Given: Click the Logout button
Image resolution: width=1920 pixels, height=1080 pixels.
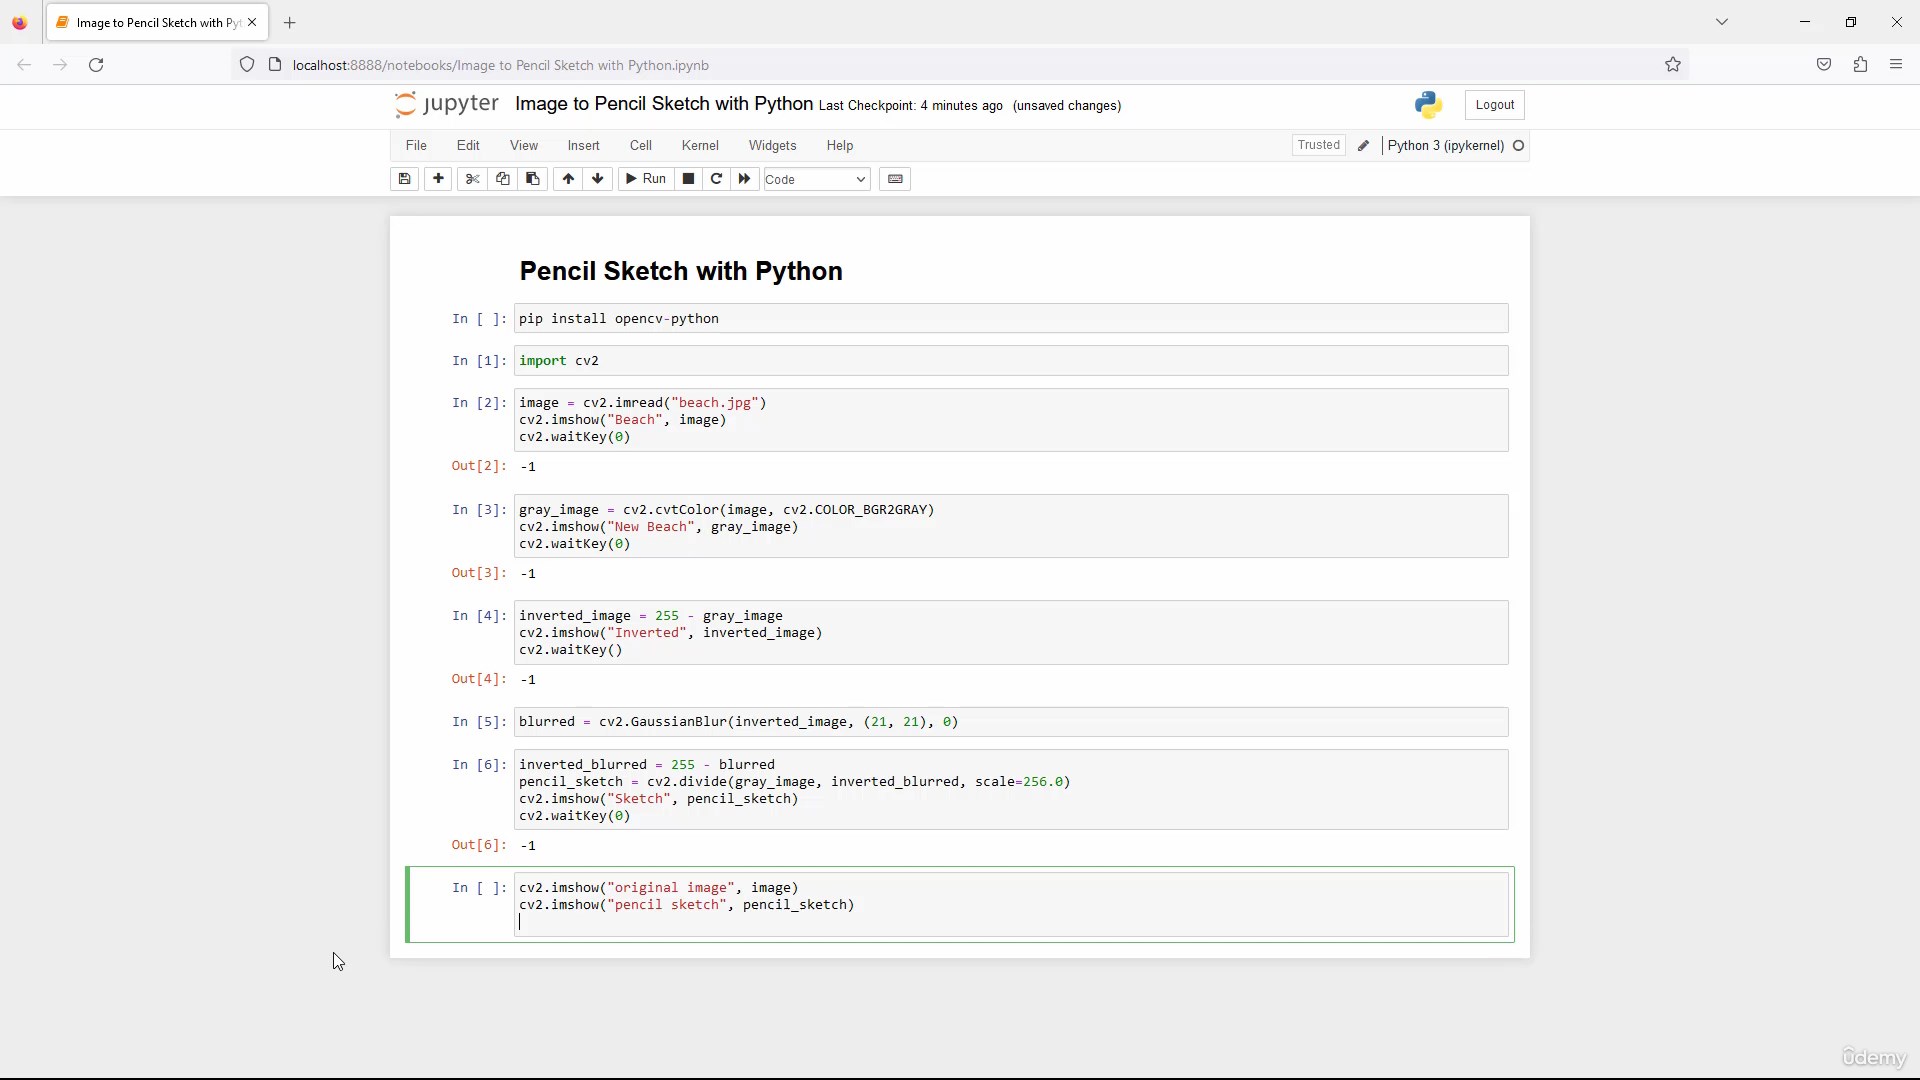Looking at the screenshot, I should 1494,105.
